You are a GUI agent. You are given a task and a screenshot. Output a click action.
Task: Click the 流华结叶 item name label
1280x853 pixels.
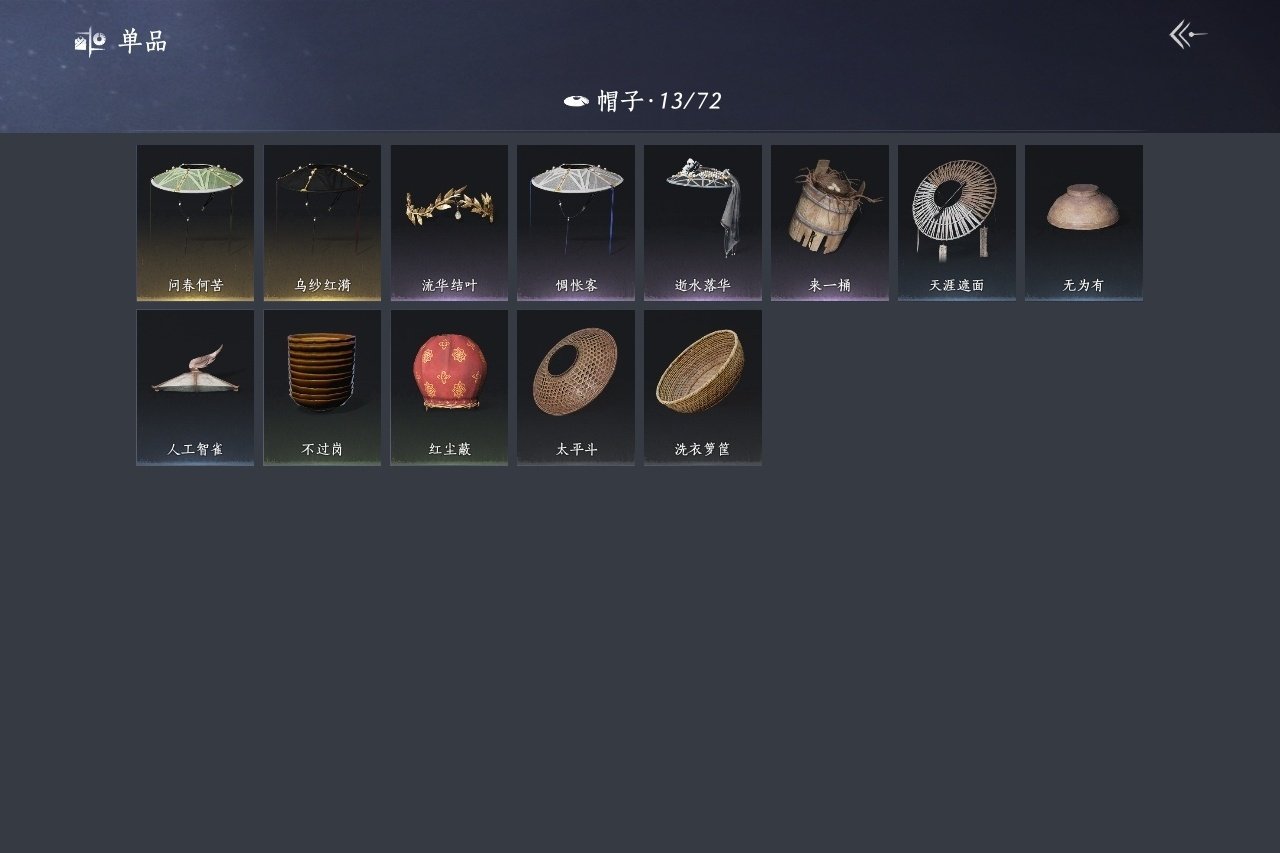pos(449,286)
